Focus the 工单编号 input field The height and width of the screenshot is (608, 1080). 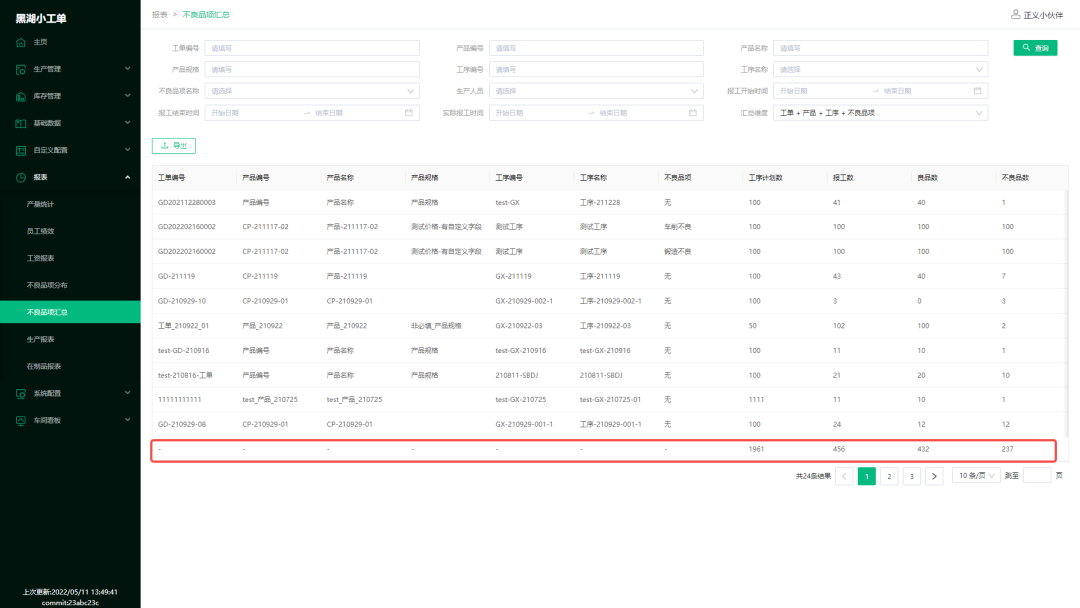[312, 48]
